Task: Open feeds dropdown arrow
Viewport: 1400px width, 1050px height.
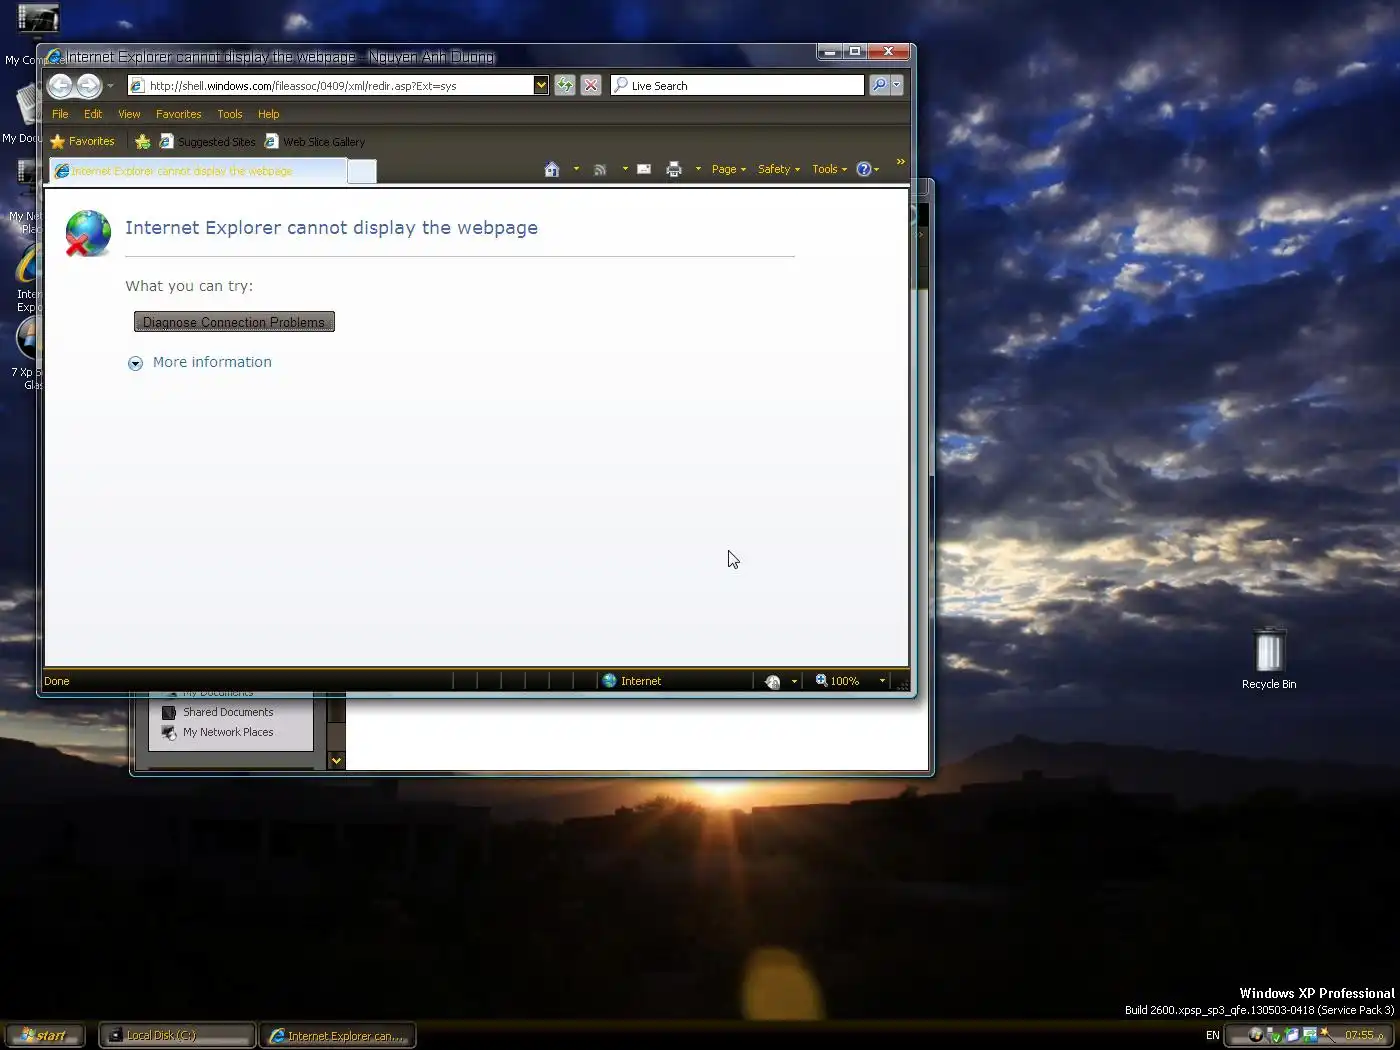Action: pos(625,169)
